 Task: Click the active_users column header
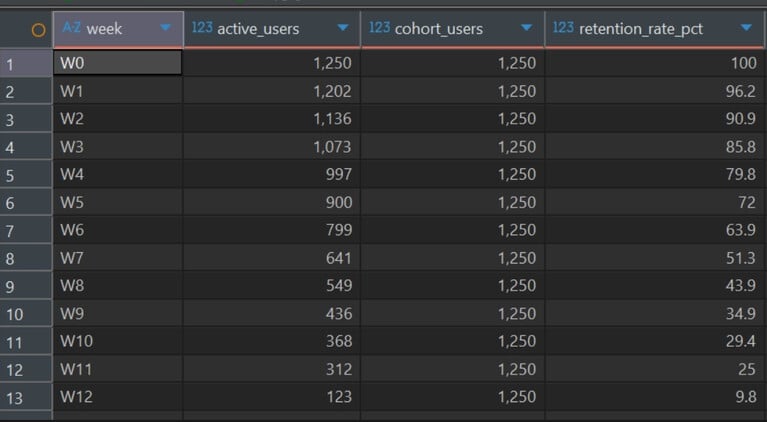[272, 29]
